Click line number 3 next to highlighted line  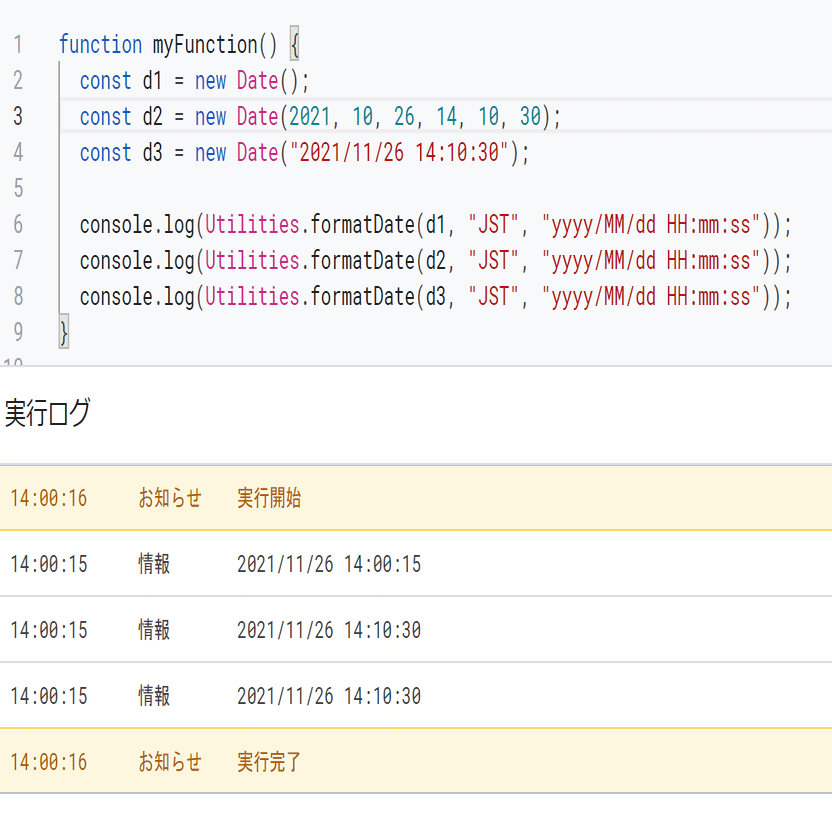[21, 116]
